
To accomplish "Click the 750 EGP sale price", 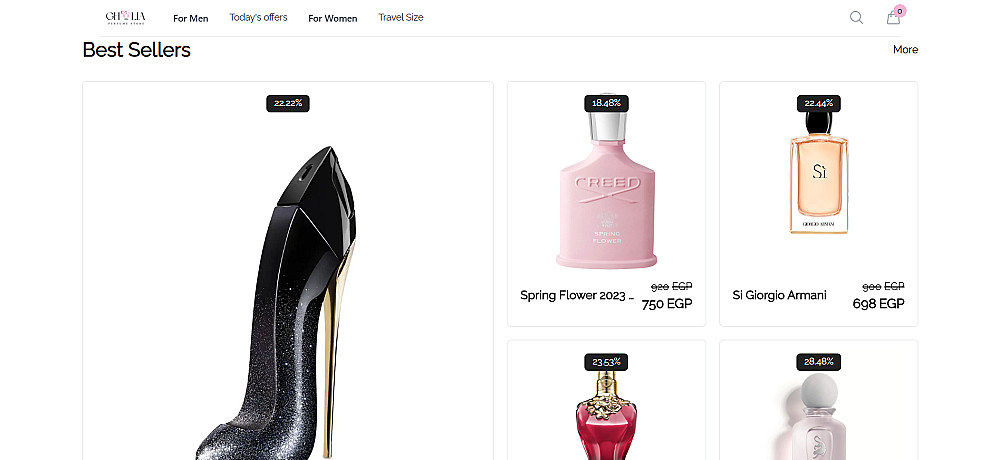I will click(667, 304).
